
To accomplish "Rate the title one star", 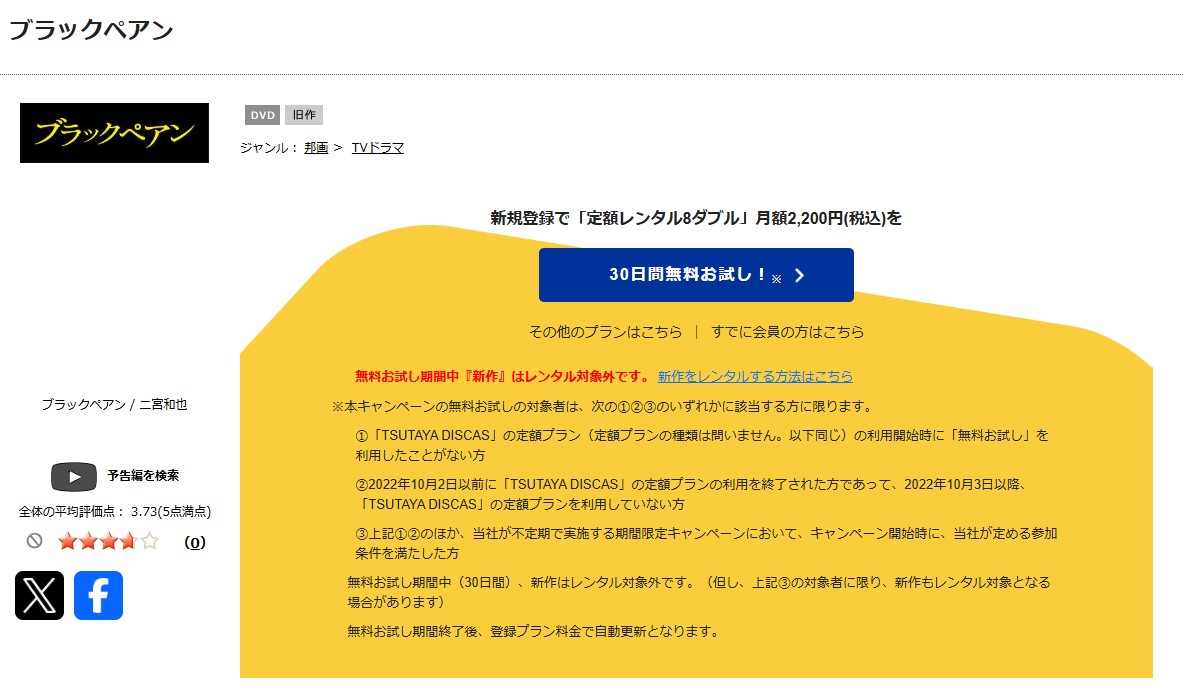I will click(68, 541).
